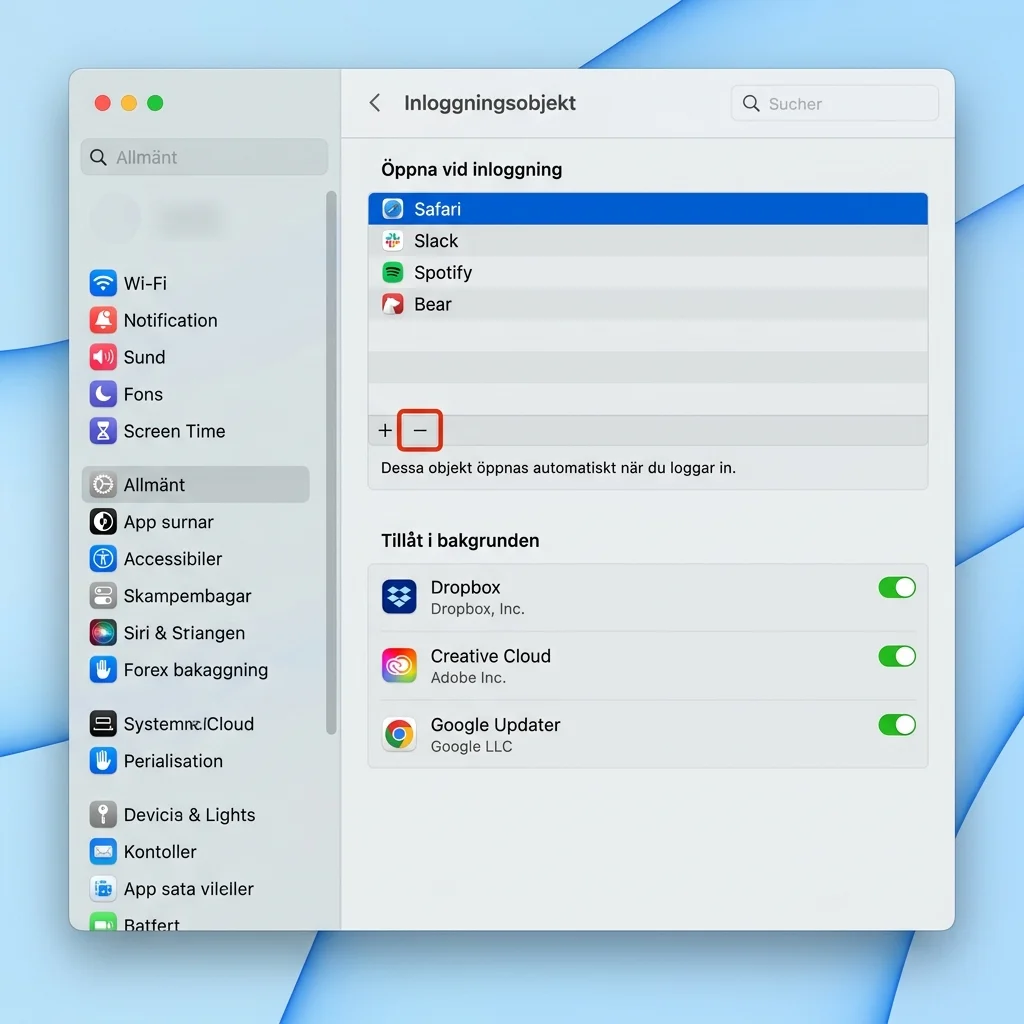Open Sund sidebar label

tap(144, 357)
